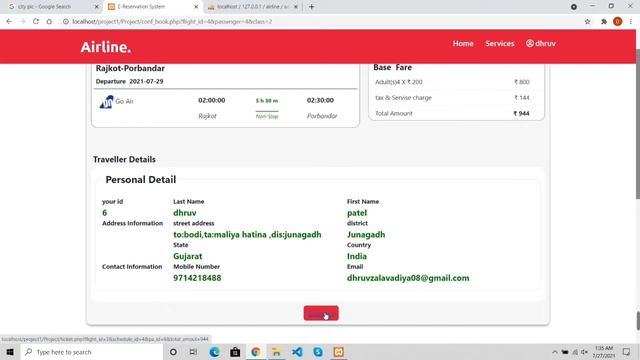Reload the page with the refresh icon
Image resolution: width=640 pixels, height=360 pixels.
click(36, 22)
